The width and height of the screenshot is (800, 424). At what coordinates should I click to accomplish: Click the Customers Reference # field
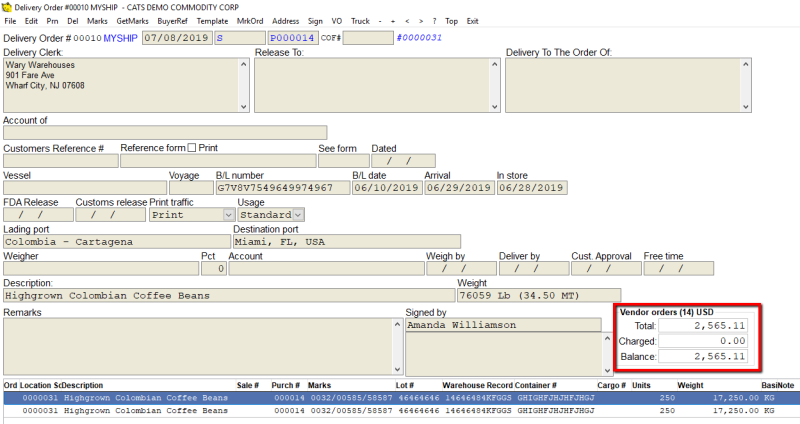click(61, 161)
